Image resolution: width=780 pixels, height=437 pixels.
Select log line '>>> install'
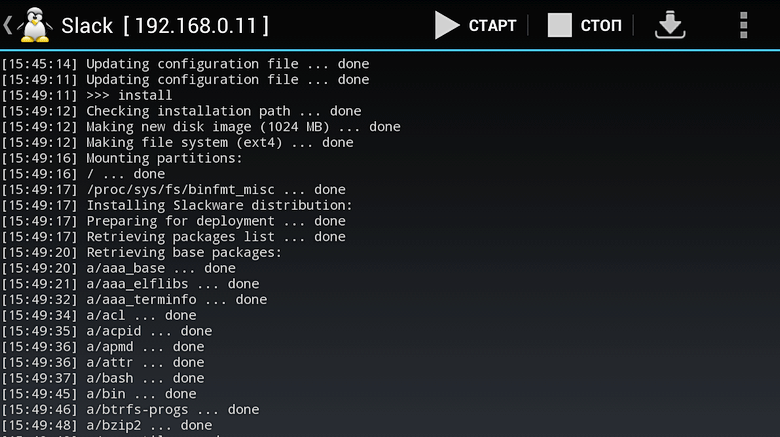[x=87, y=95]
